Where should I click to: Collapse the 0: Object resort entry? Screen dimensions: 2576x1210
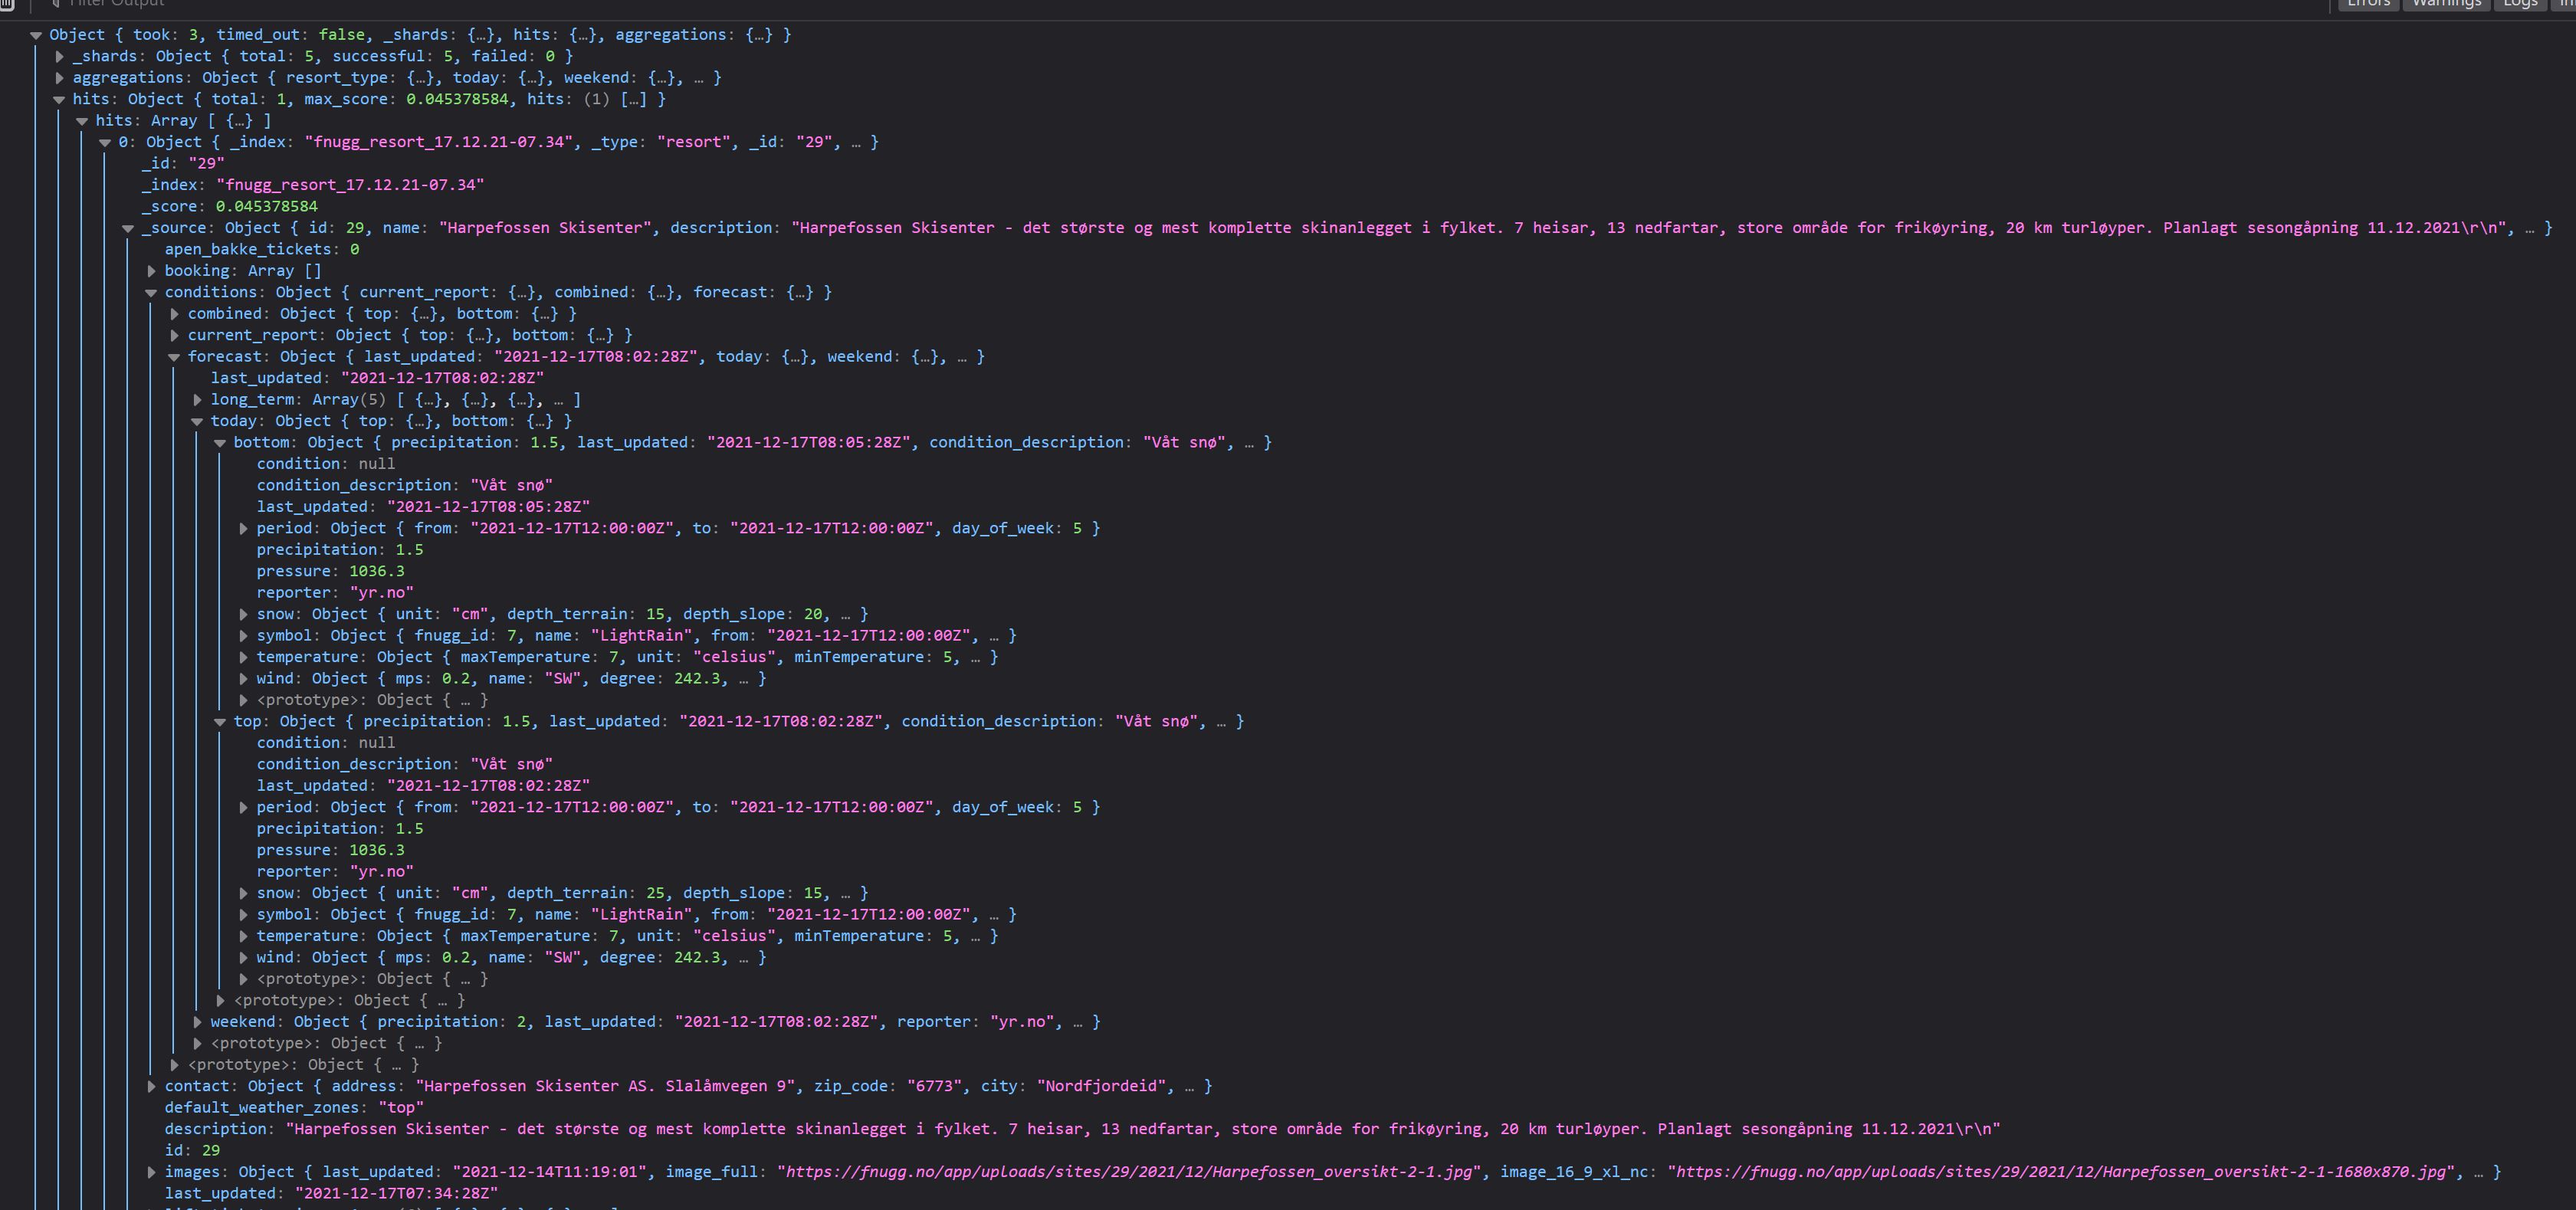pos(105,142)
